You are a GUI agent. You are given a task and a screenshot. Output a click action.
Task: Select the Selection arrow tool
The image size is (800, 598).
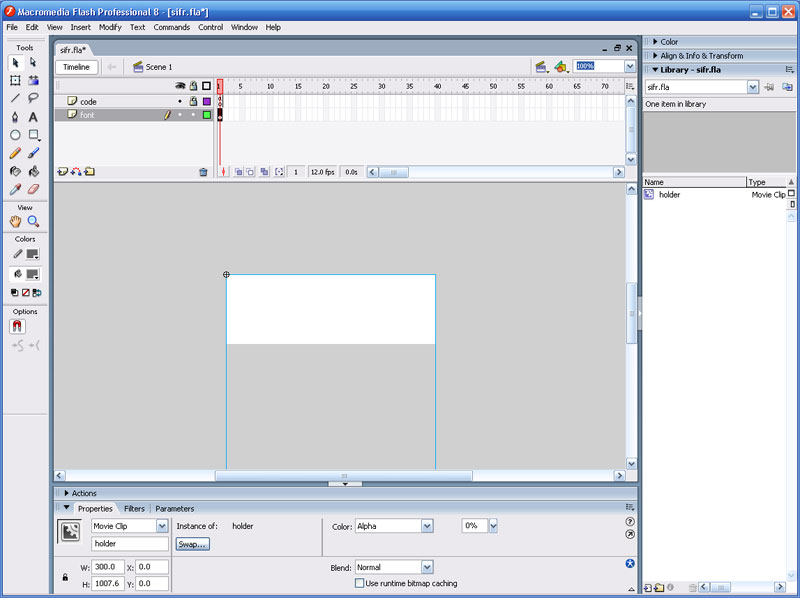(15, 63)
